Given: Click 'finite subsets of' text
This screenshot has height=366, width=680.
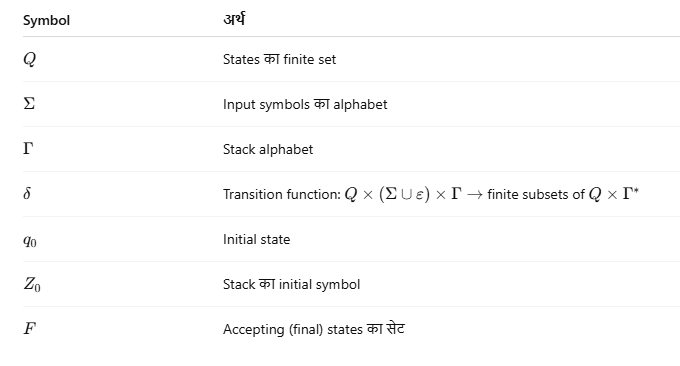Looking at the screenshot, I should tap(536, 194).
